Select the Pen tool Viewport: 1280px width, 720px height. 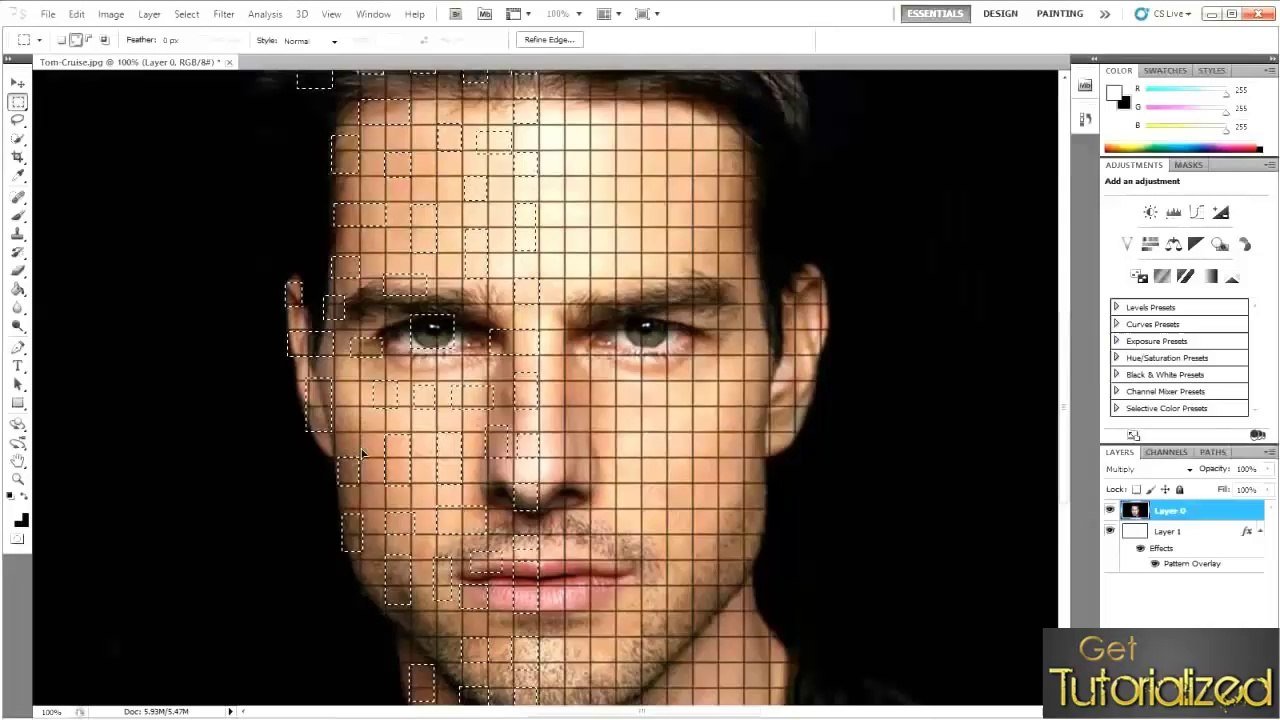coord(18,348)
